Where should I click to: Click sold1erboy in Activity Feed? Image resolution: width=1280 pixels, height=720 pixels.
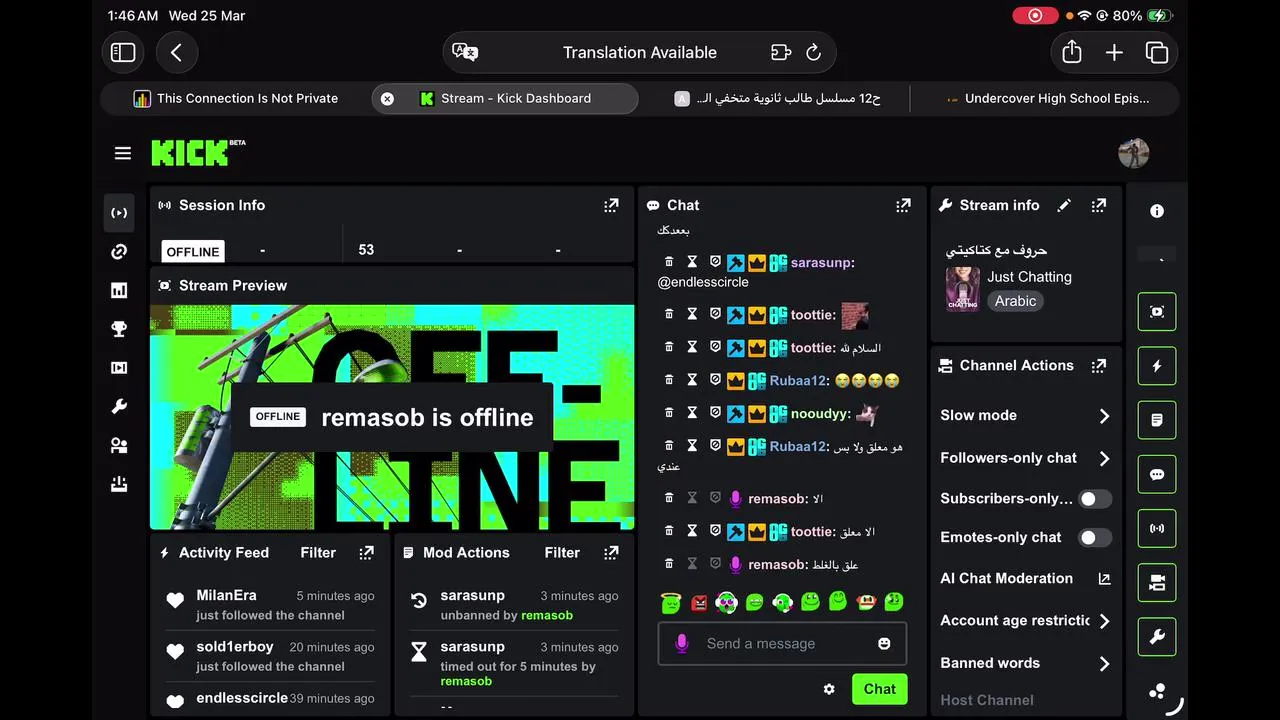[x=234, y=647]
